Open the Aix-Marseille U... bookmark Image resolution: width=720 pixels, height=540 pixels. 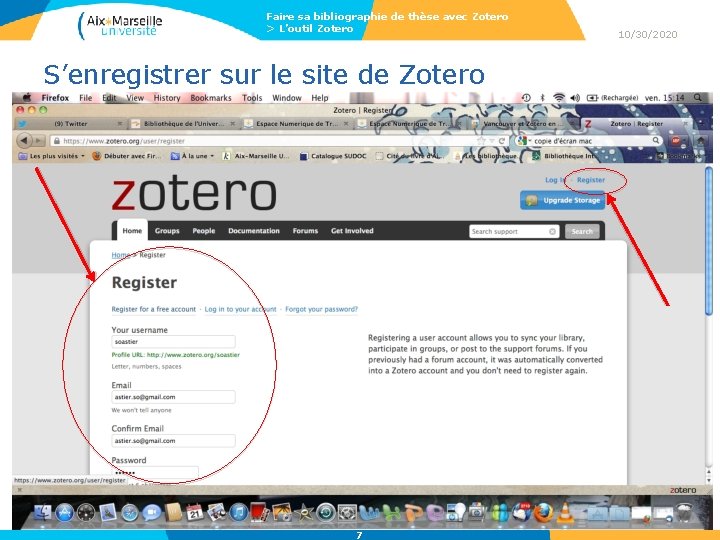tap(256, 156)
